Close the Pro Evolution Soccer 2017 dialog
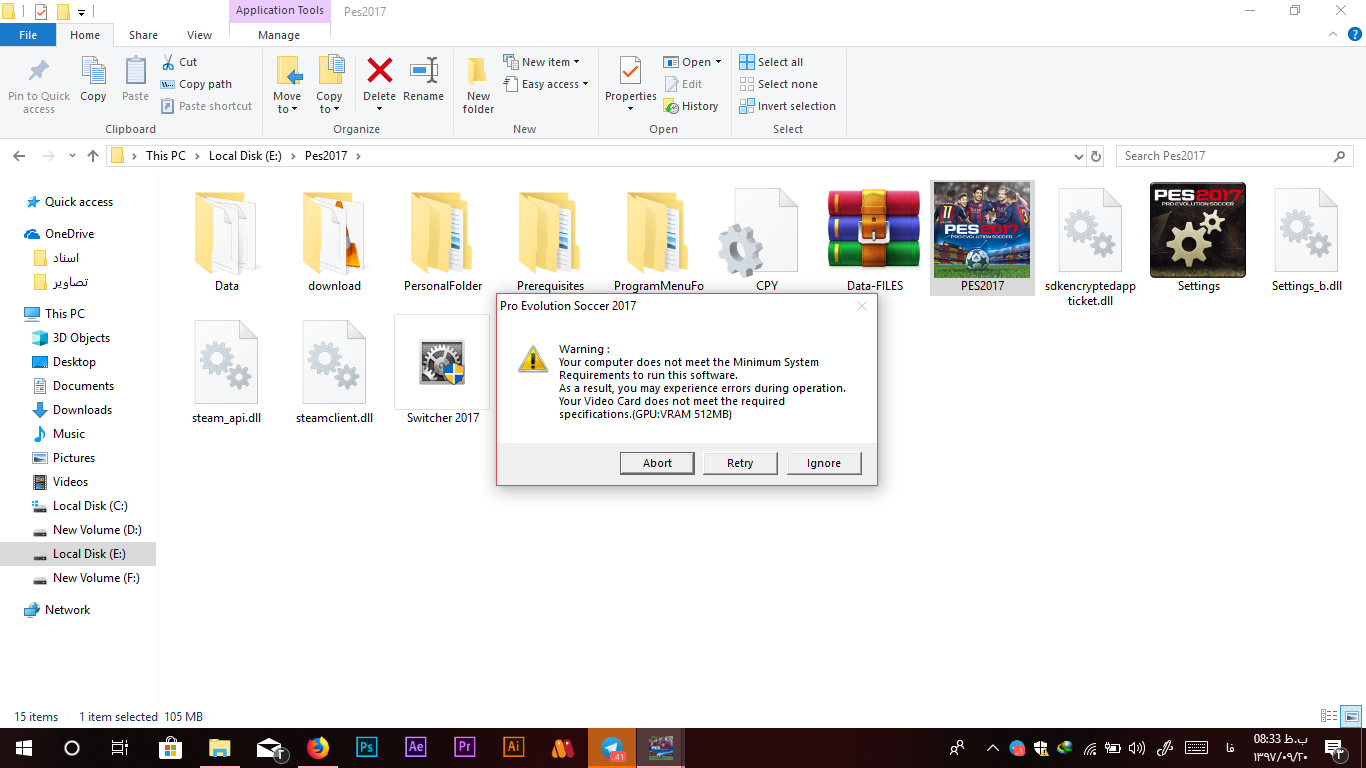The width and height of the screenshot is (1366, 768). pos(862,306)
